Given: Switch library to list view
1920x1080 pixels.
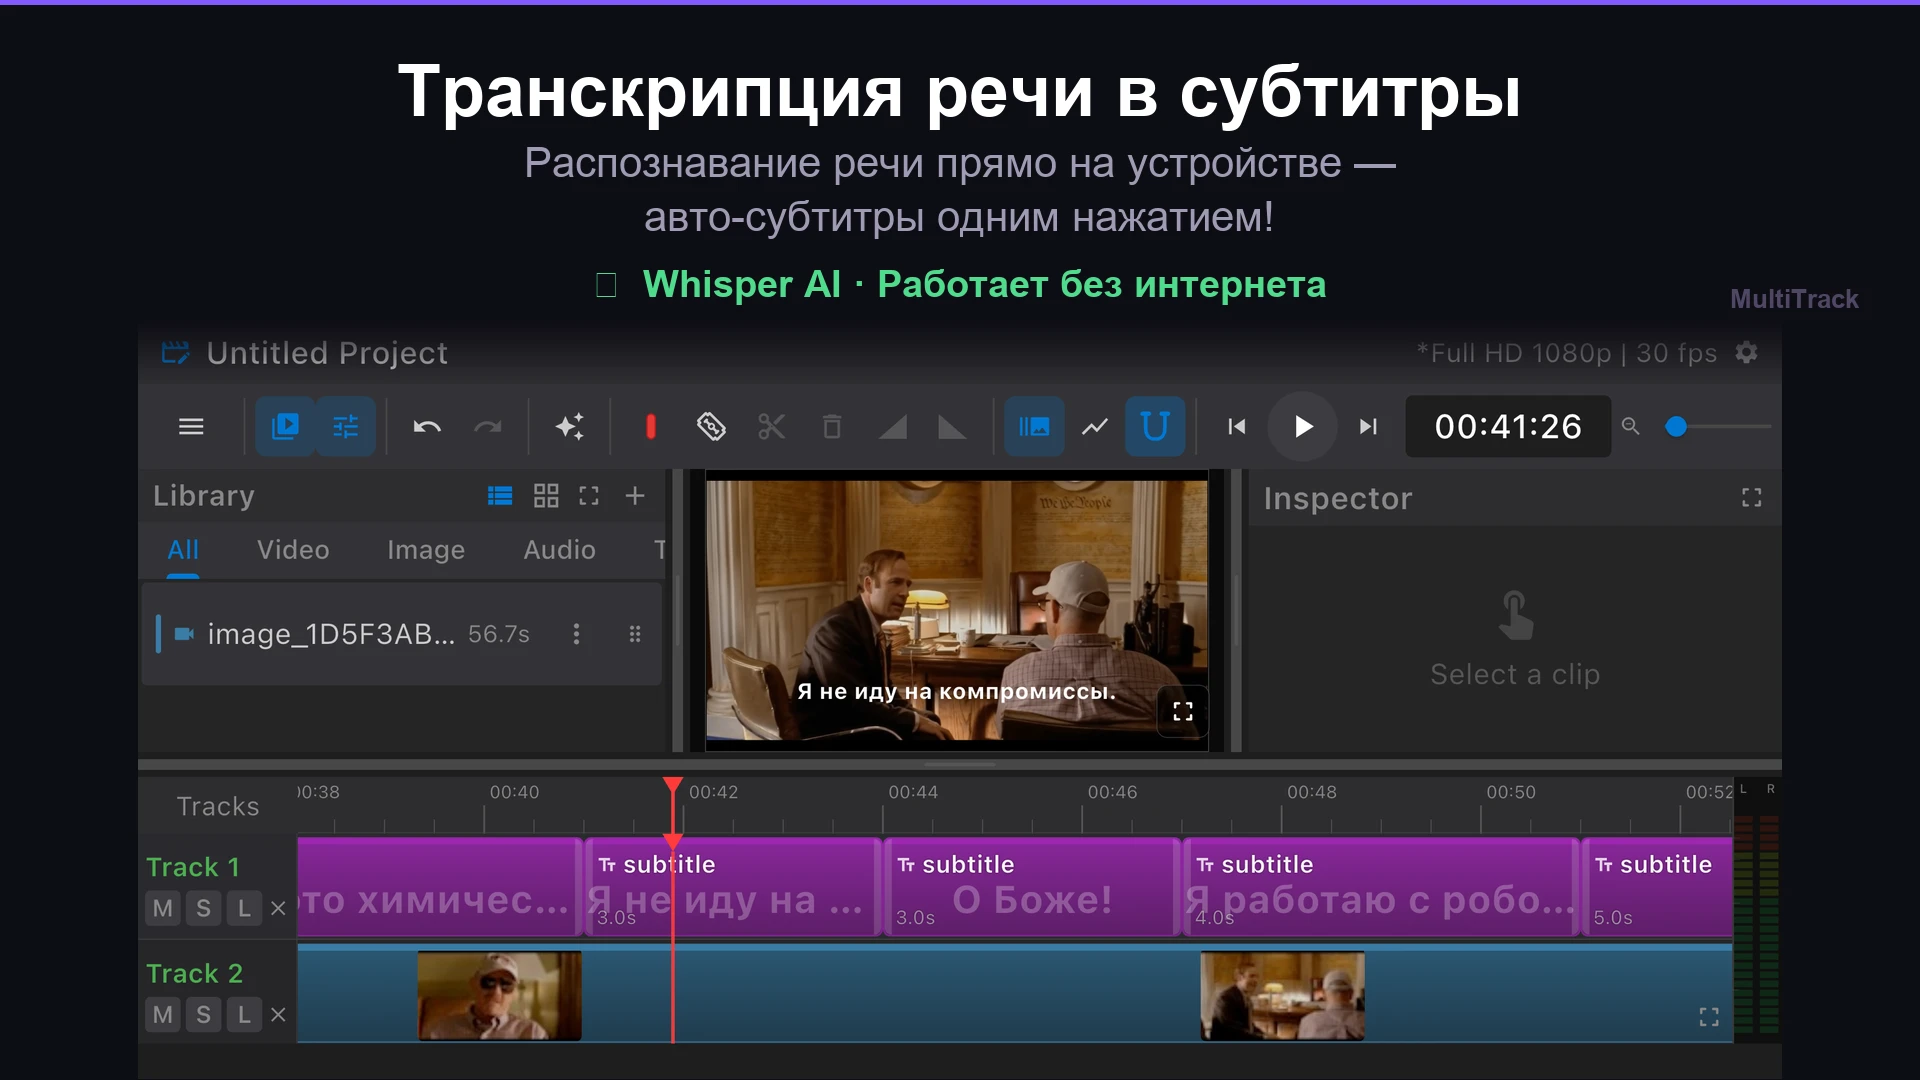Looking at the screenshot, I should pyautogui.click(x=500, y=496).
